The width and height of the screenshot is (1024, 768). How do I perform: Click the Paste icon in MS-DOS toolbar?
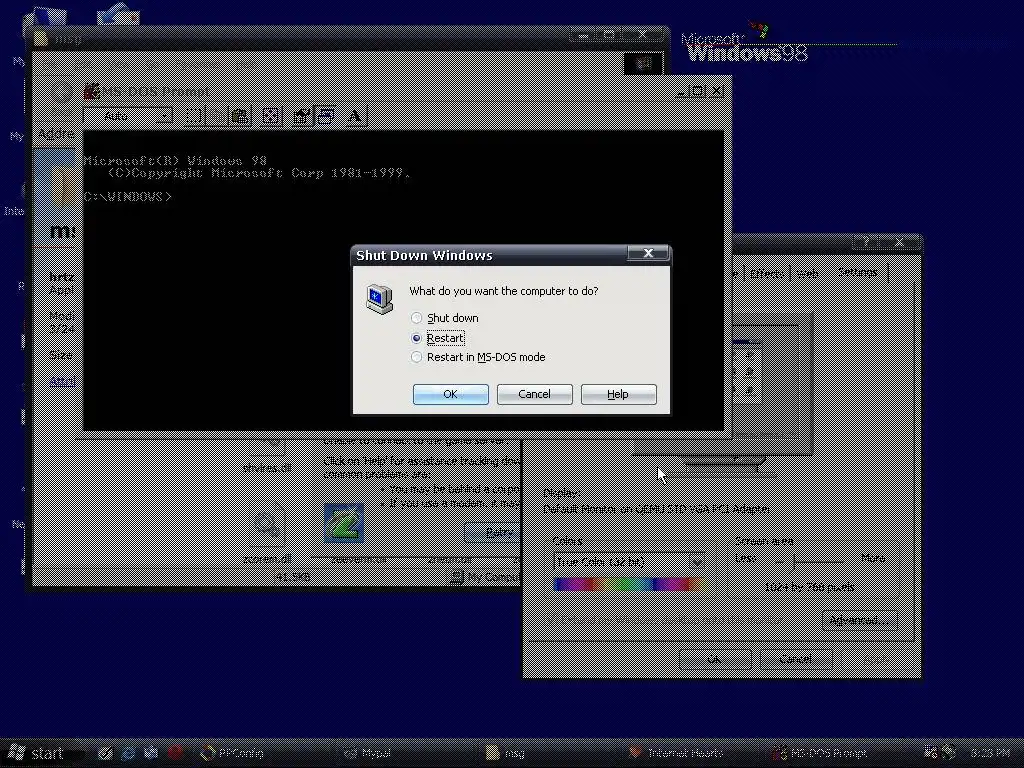click(240, 116)
